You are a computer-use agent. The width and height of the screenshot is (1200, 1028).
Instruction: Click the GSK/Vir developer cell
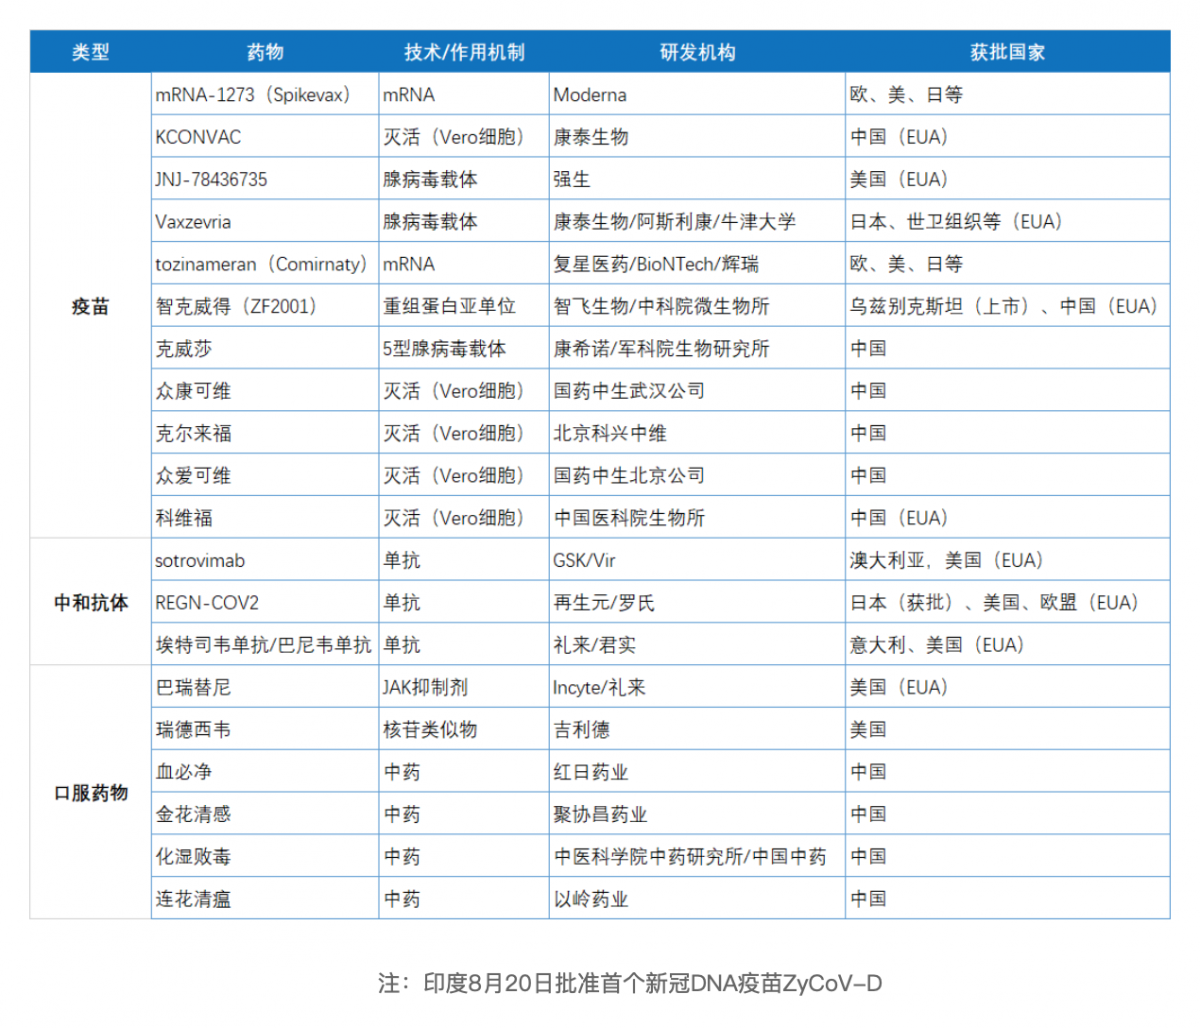(x=697, y=560)
